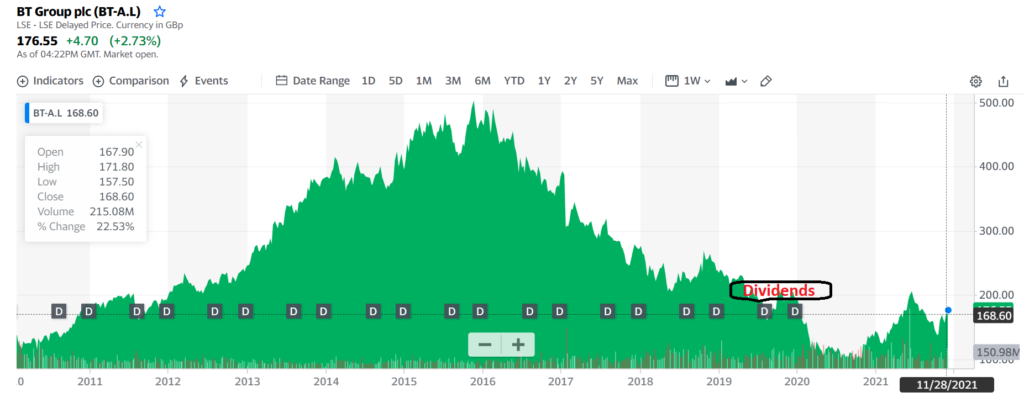Zoom in with the plus button

(x=518, y=345)
